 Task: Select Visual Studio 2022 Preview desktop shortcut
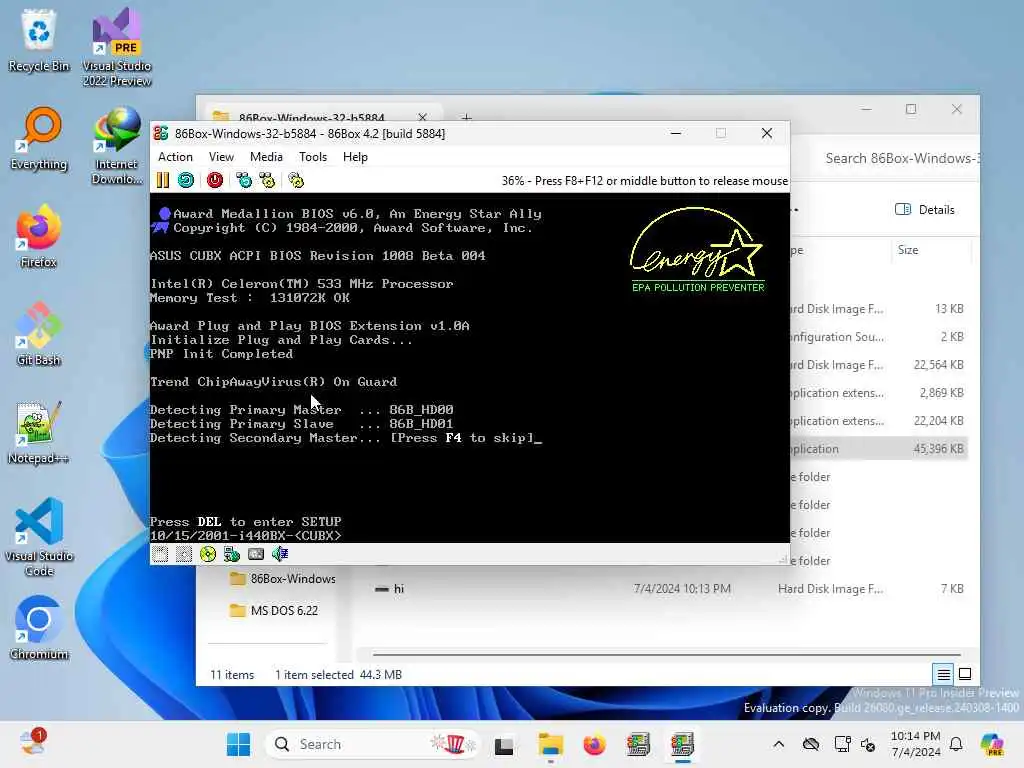tap(117, 47)
